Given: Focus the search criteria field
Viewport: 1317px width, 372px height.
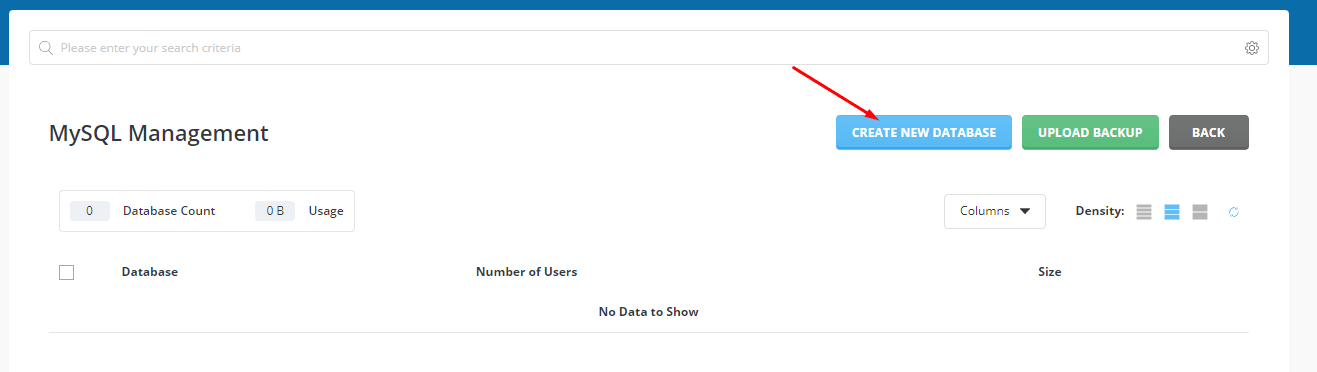Looking at the screenshot, I should [x=649, y=48].
